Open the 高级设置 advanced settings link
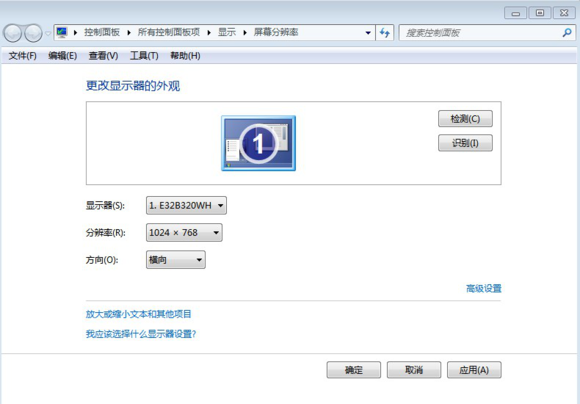The width and height of the screenshot is (580, 404). tap(484, 288)
